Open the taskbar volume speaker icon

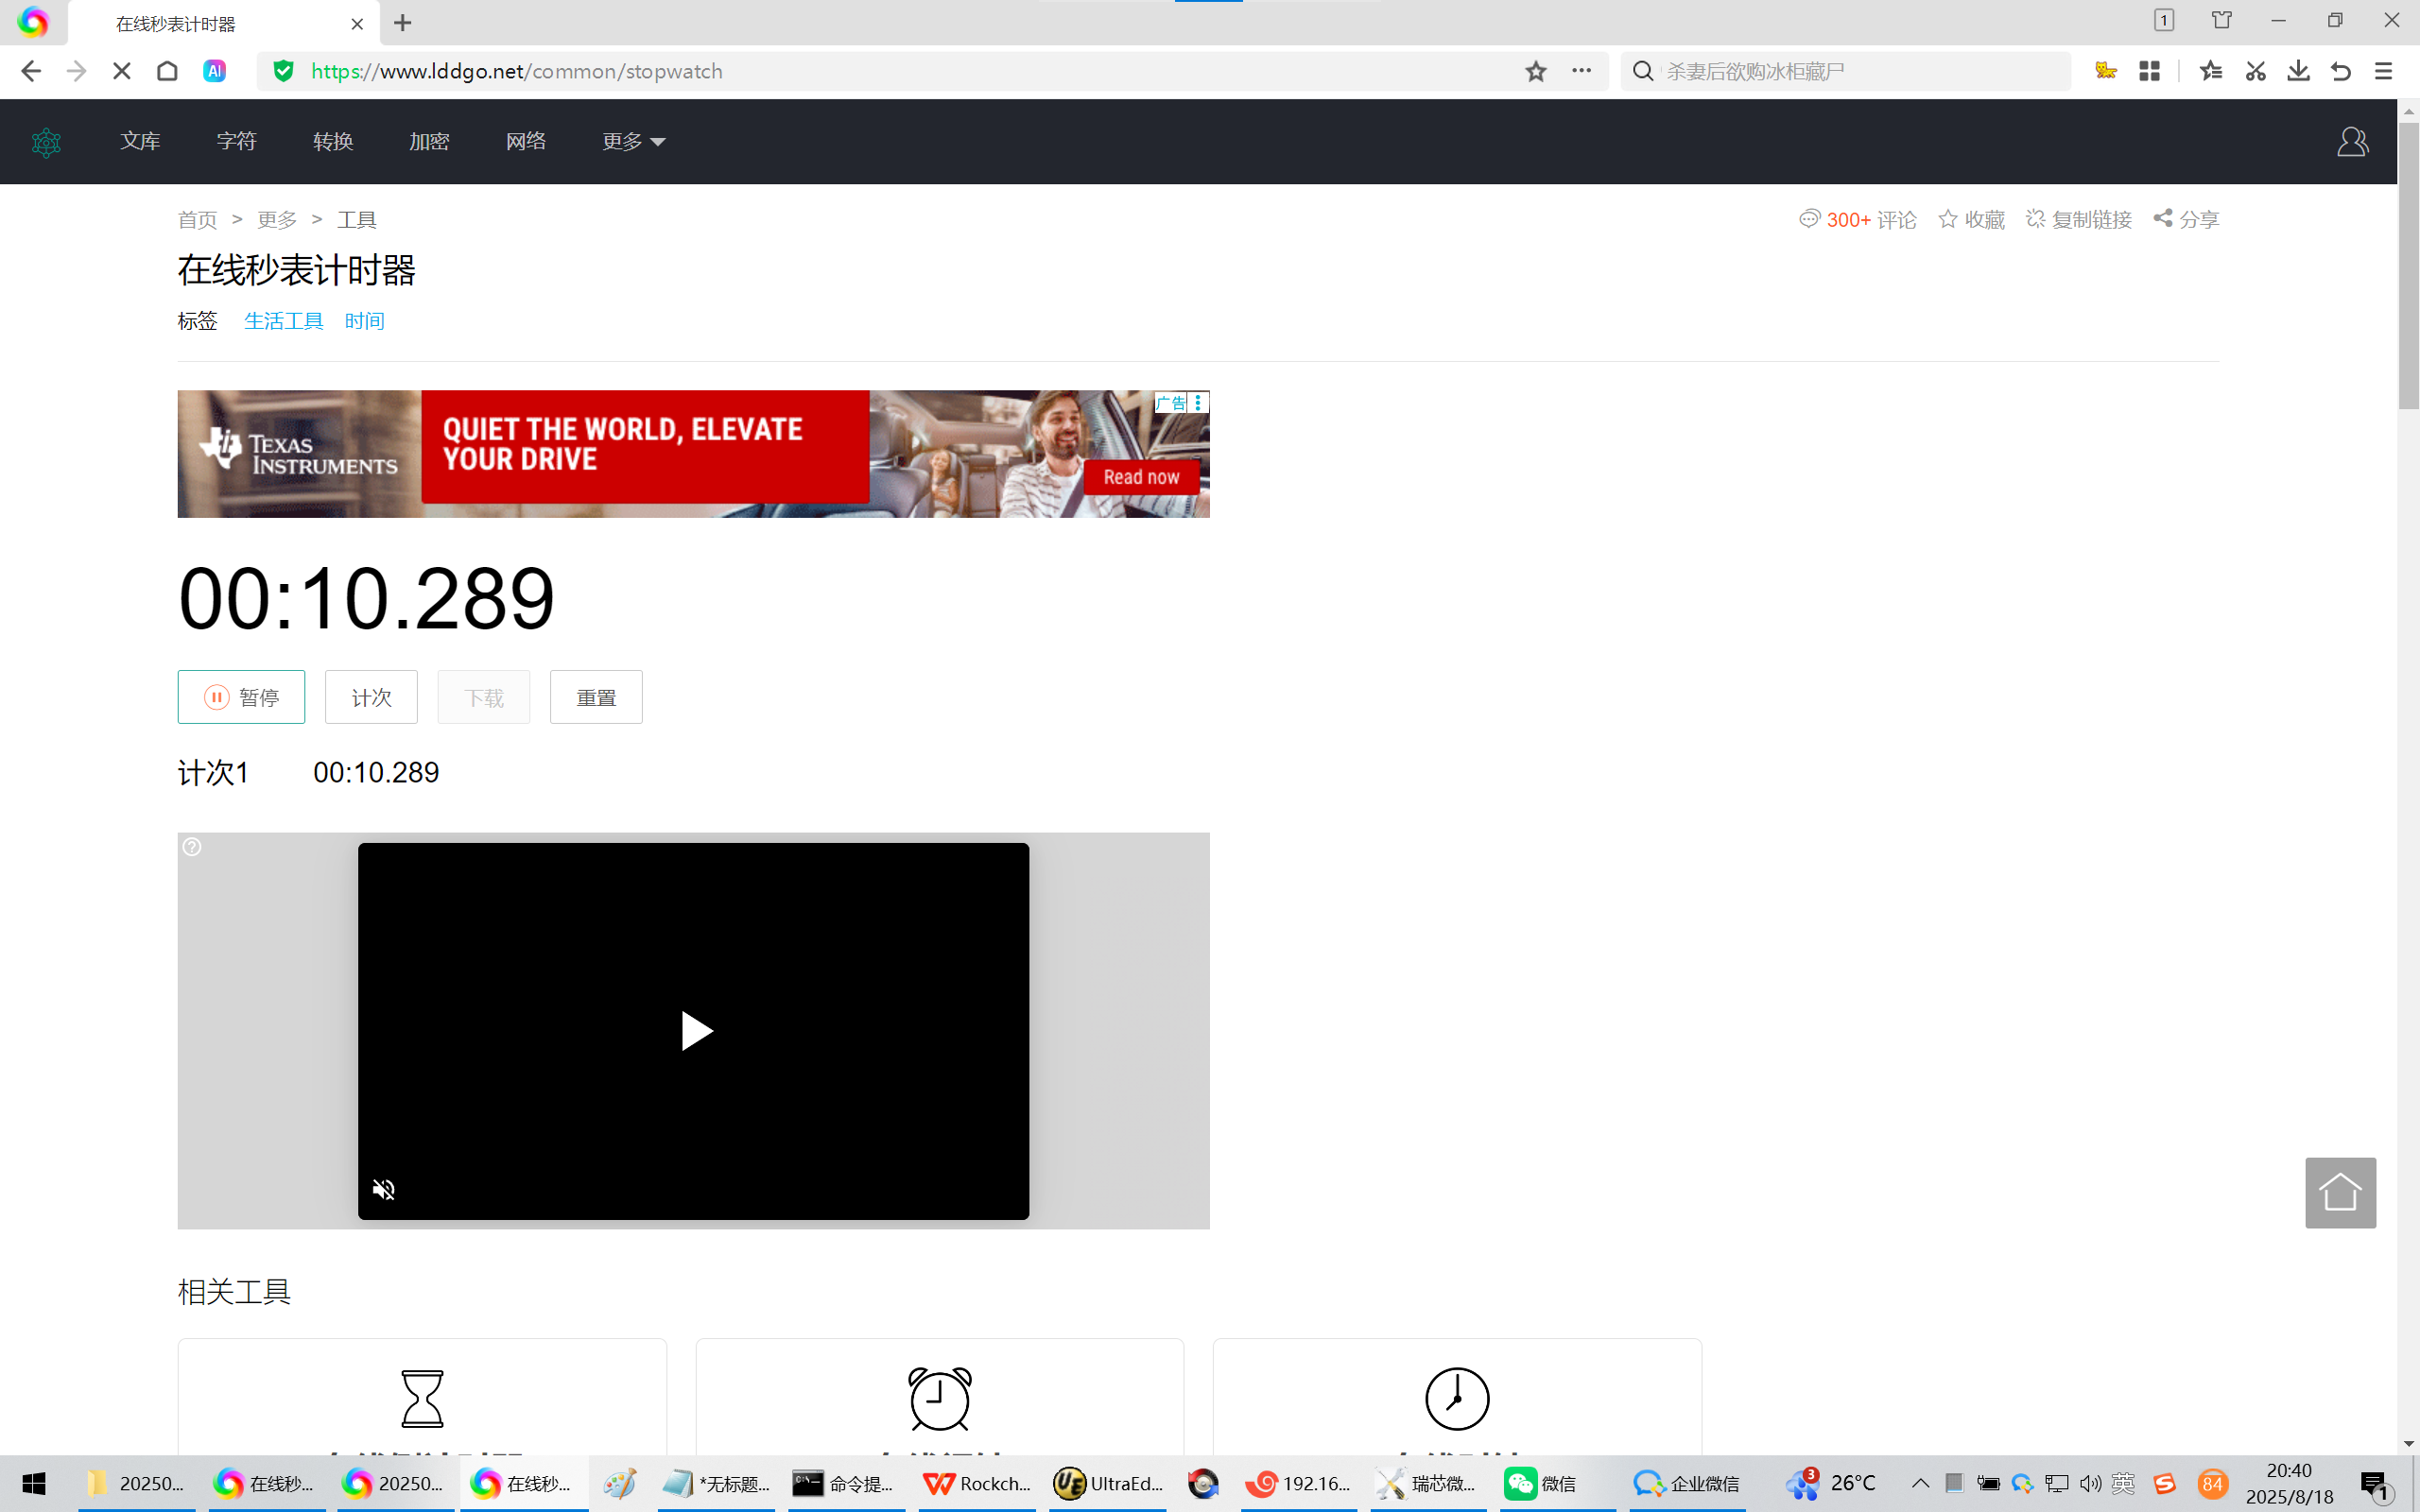(x=2090, y=1484)
